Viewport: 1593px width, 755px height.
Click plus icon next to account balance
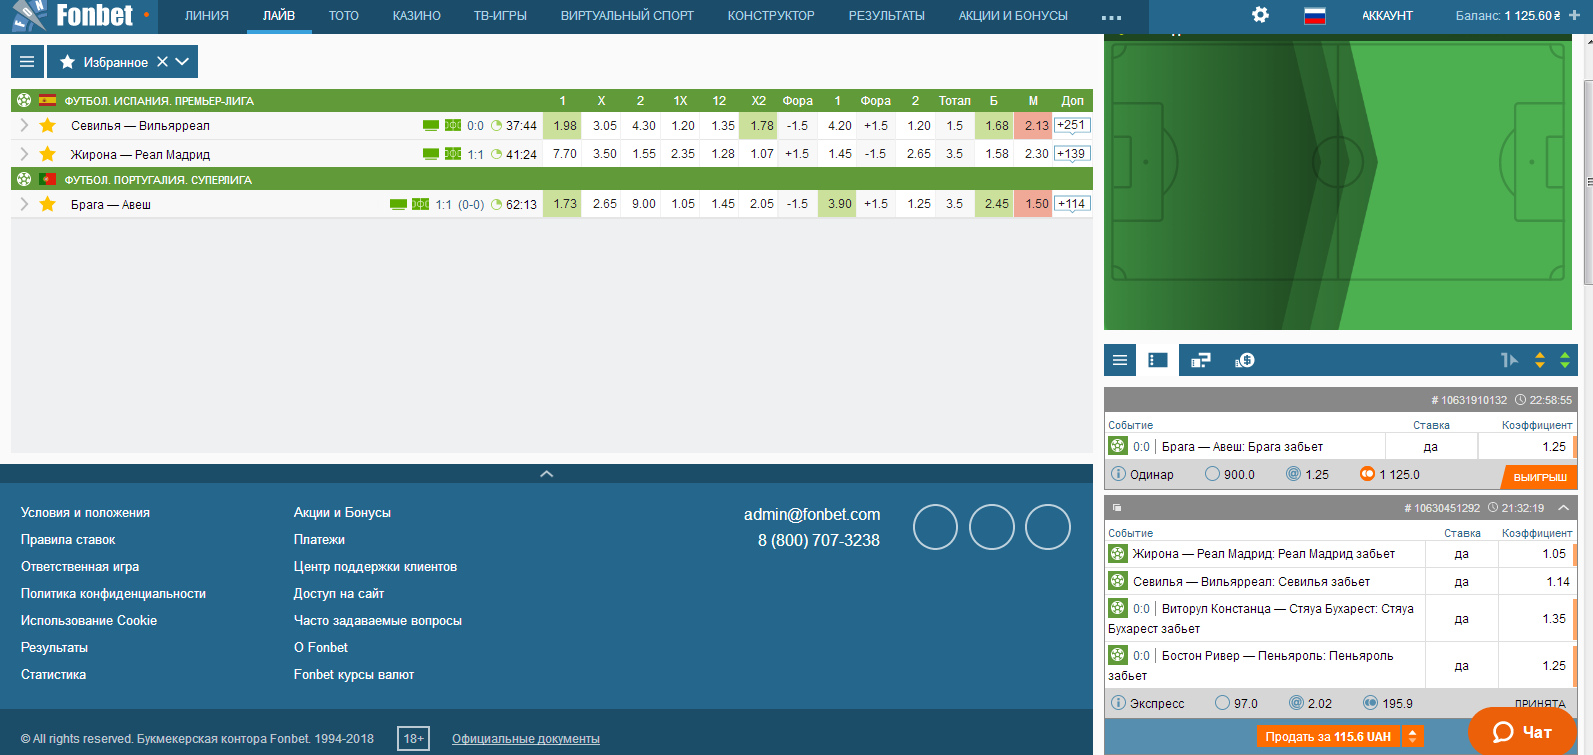tap(1573, 15)
